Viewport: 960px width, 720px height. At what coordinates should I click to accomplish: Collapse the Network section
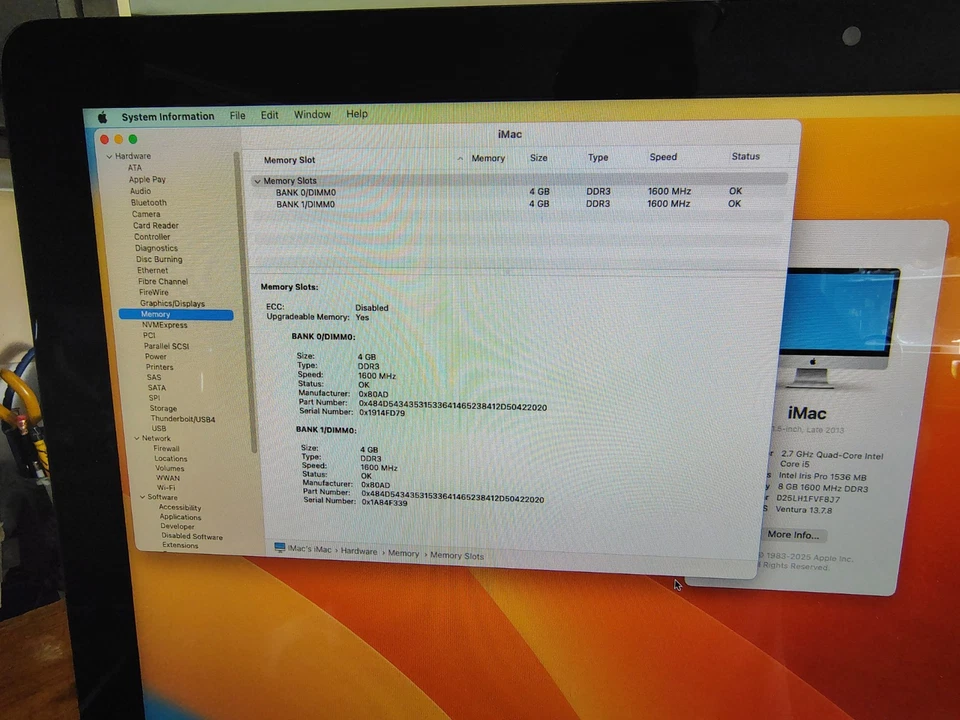click(x=135, y=438)
